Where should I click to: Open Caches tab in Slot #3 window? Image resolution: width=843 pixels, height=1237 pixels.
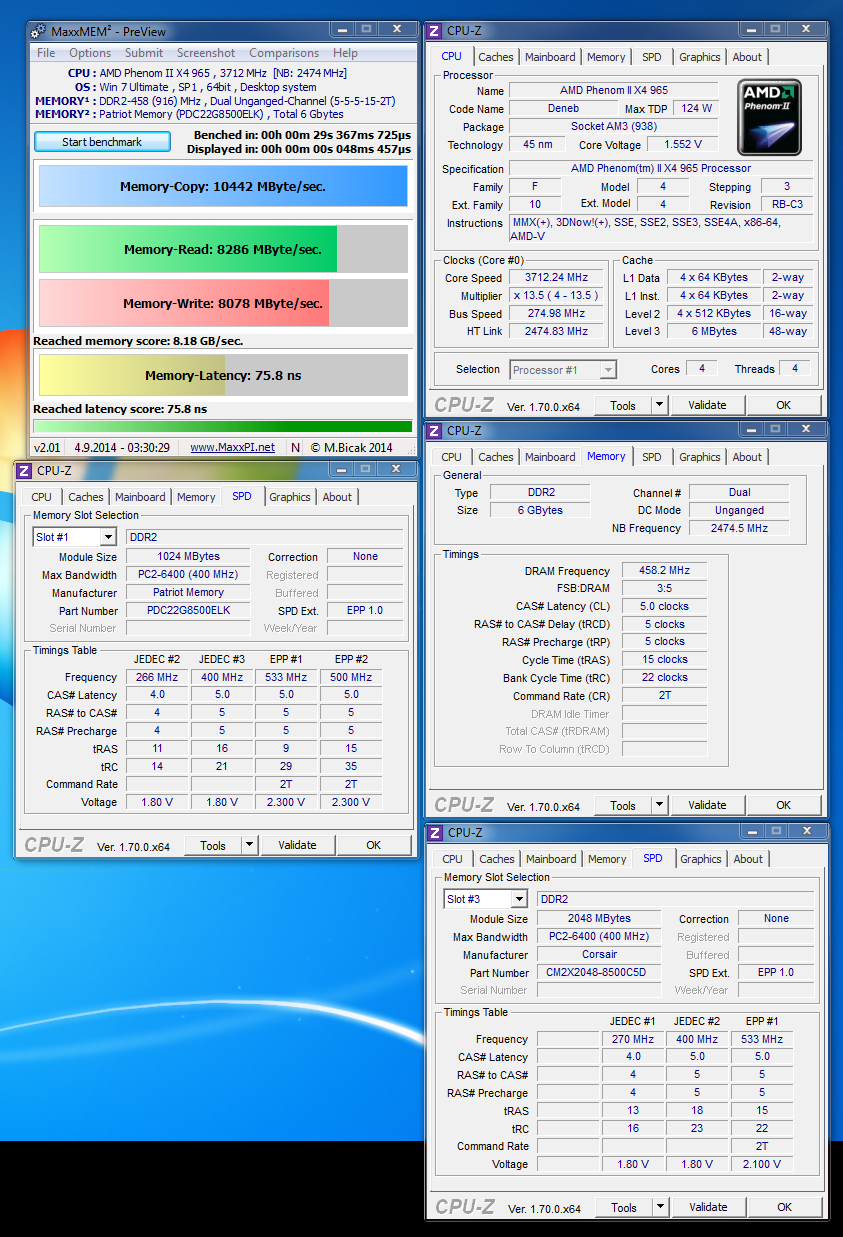[x=496, y=859]
